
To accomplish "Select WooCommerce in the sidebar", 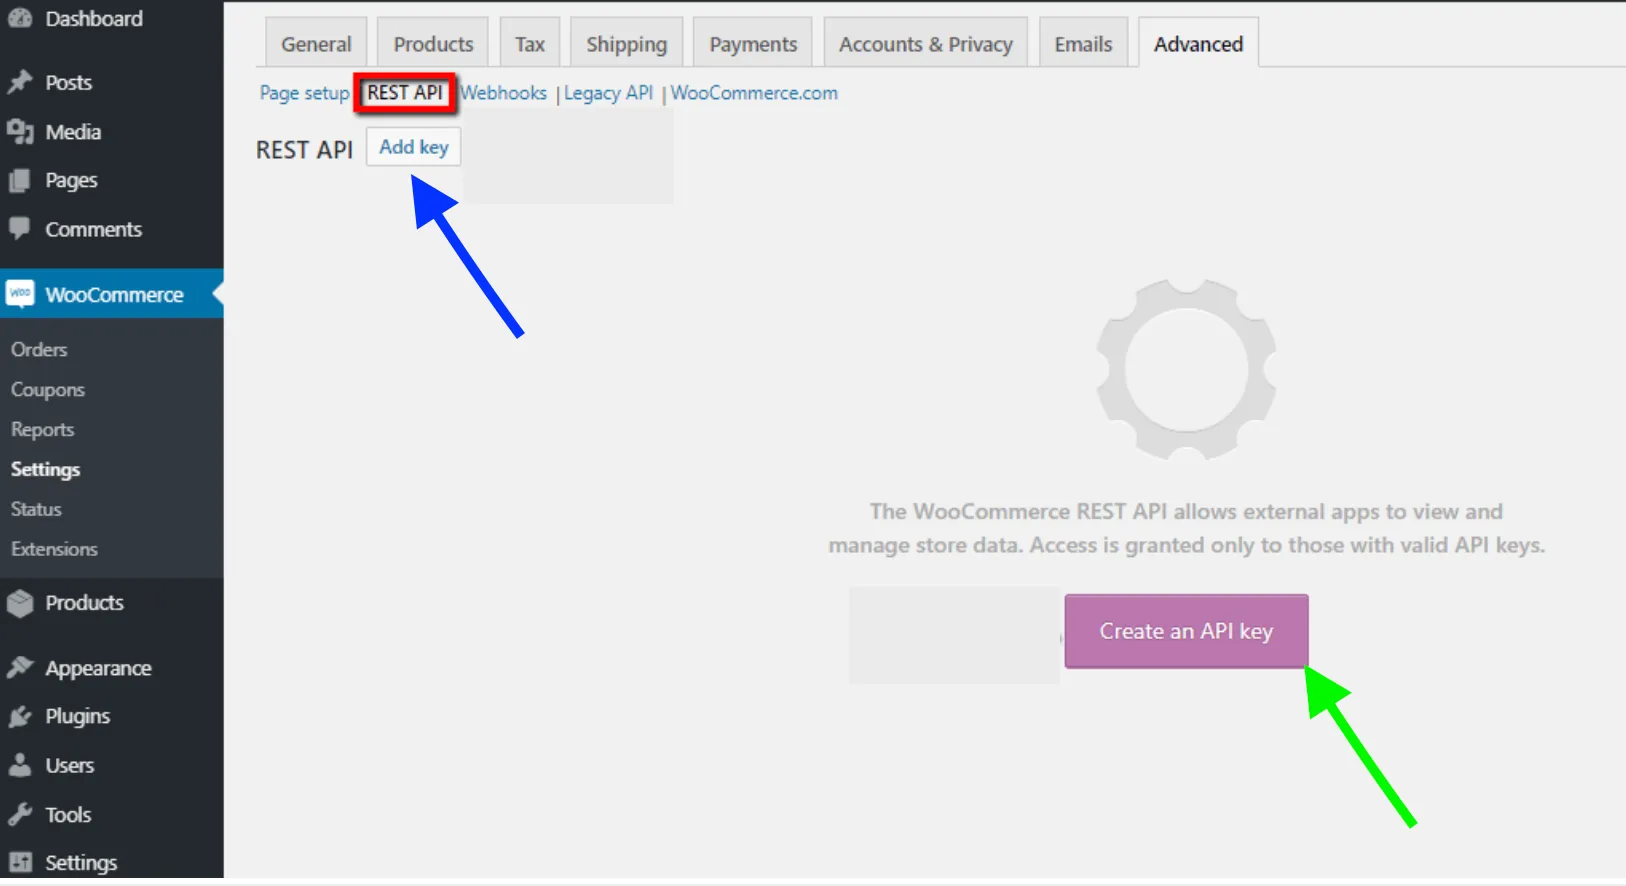I will tap(114, 294).
